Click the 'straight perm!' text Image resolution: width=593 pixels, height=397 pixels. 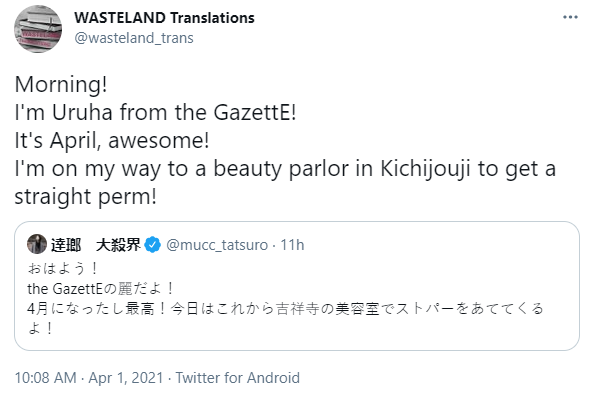(85, 197)
